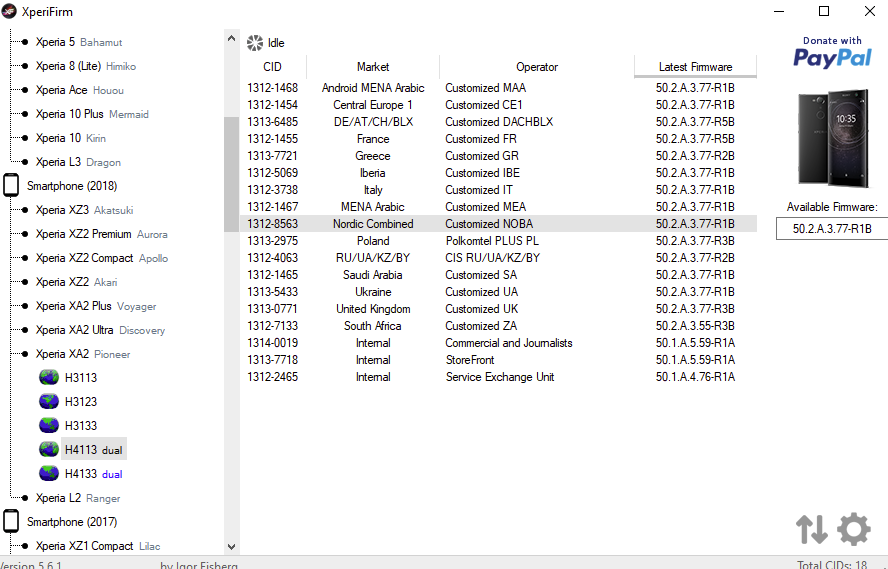888x569 pixels.
Task: Select the Saudi Arabia row
Action: (498, 275)
